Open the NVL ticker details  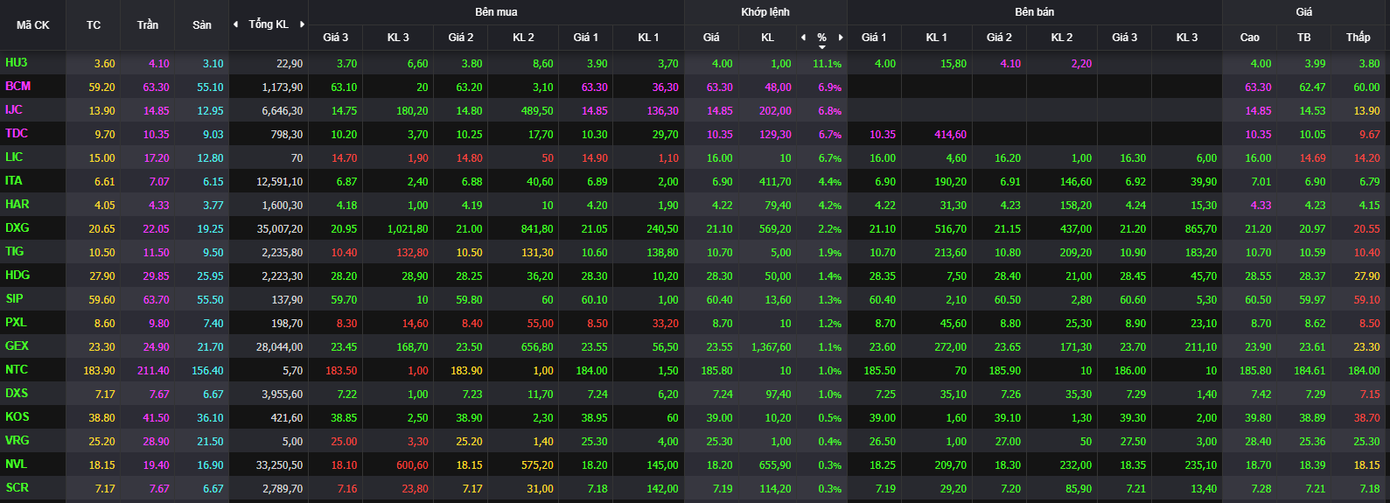(x=17, y=465)
